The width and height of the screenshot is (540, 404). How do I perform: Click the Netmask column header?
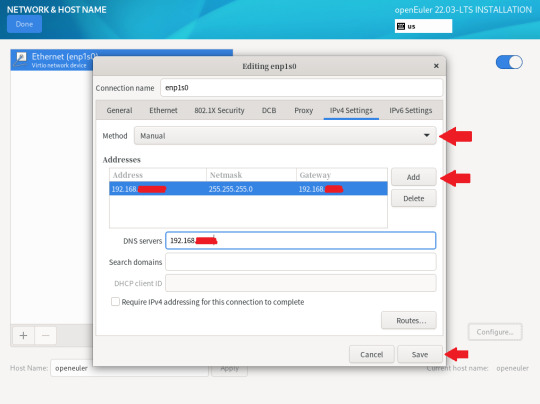coord(251,175)
